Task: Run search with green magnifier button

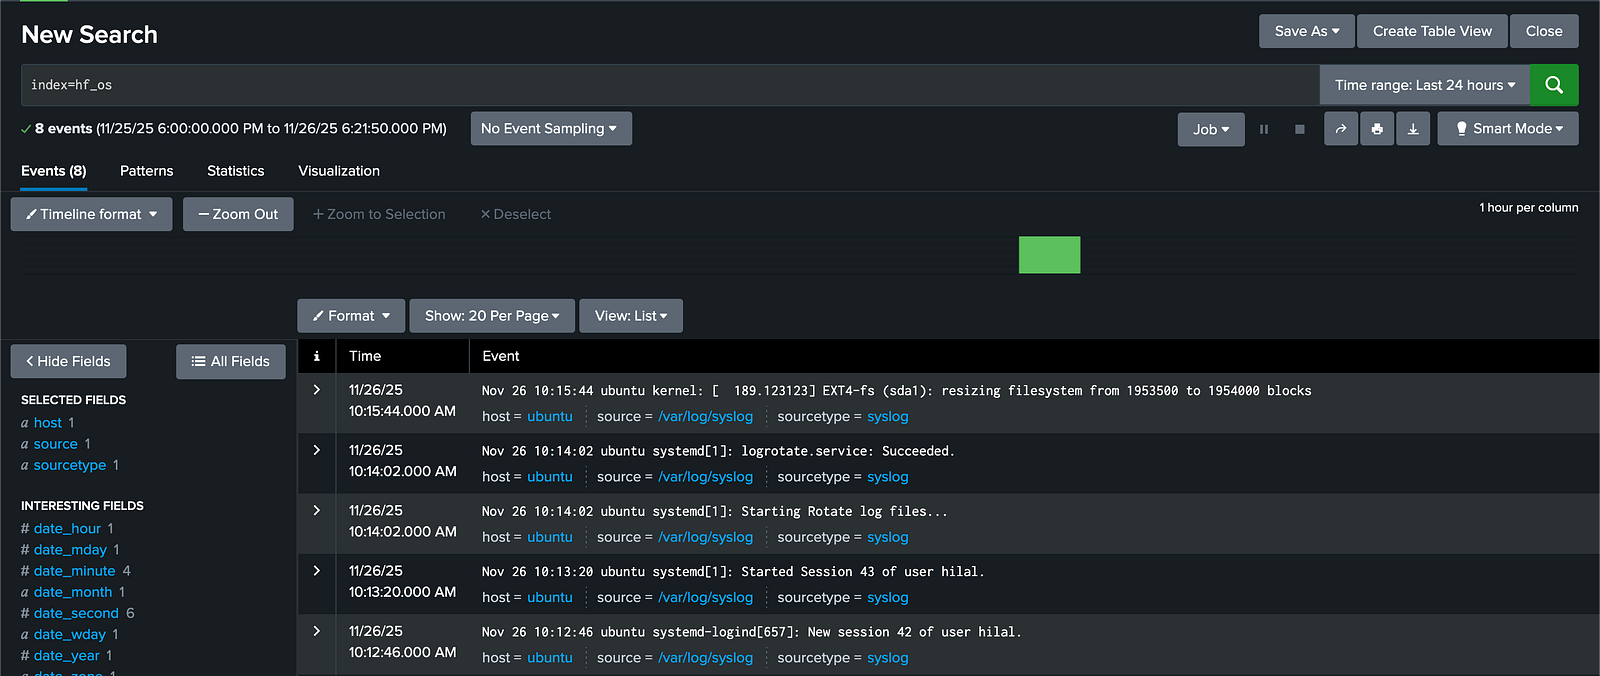Action: pyautogui.click(x=1553, y=85)
